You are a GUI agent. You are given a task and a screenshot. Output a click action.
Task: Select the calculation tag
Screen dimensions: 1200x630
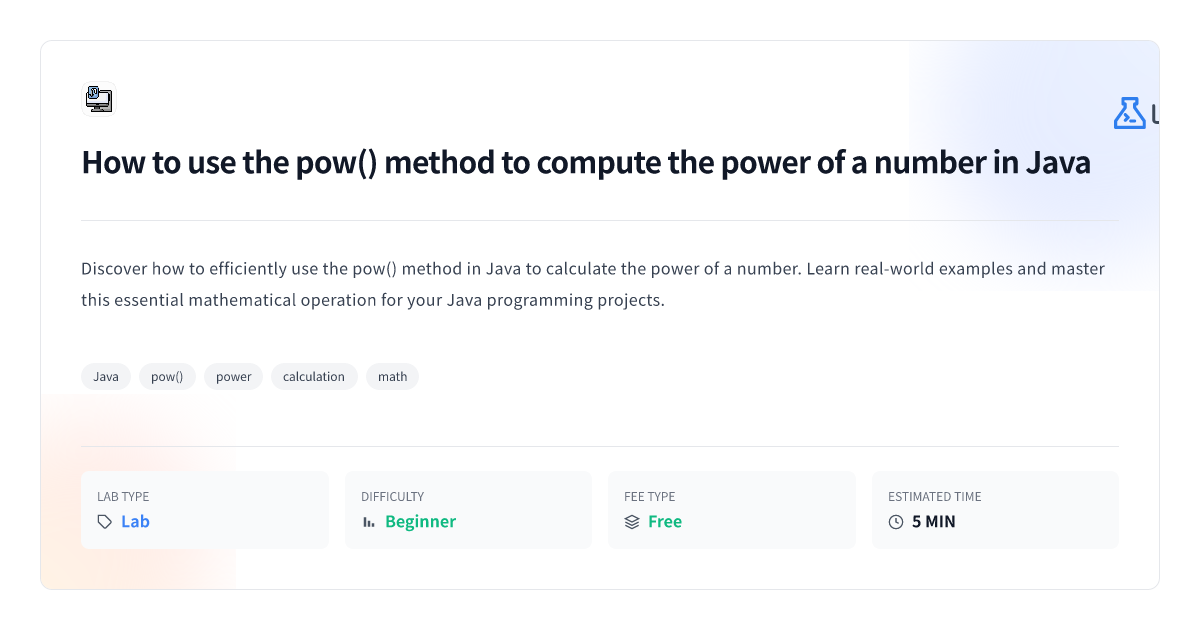coord(314,377)
